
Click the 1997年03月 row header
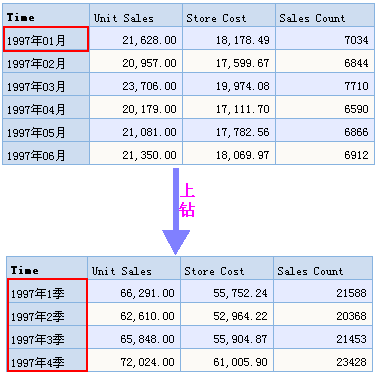click(x=46, y=85)
